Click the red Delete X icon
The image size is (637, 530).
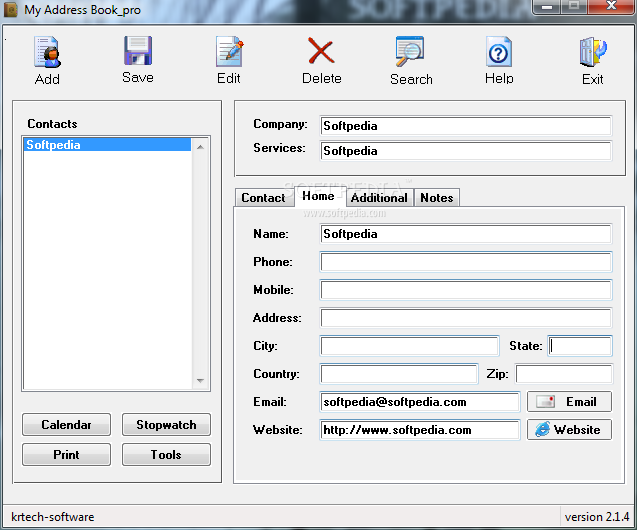click(x=321, y=51)
